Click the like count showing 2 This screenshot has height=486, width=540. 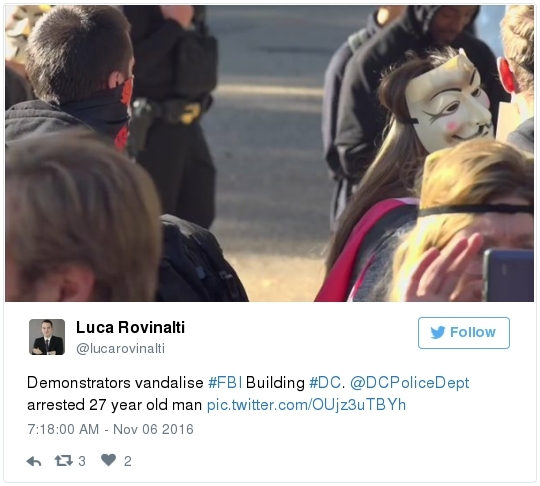(128, 461)
